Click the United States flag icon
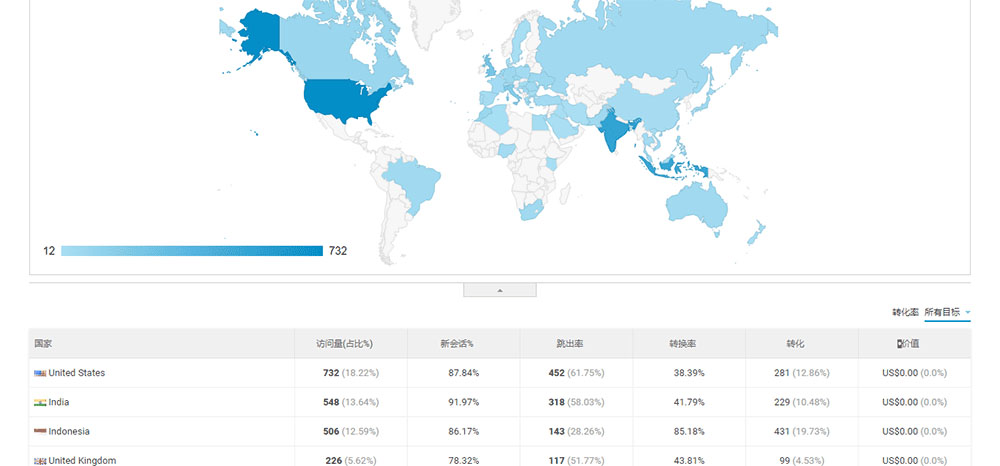1000x466 pixels. click(x=40, y=373)
